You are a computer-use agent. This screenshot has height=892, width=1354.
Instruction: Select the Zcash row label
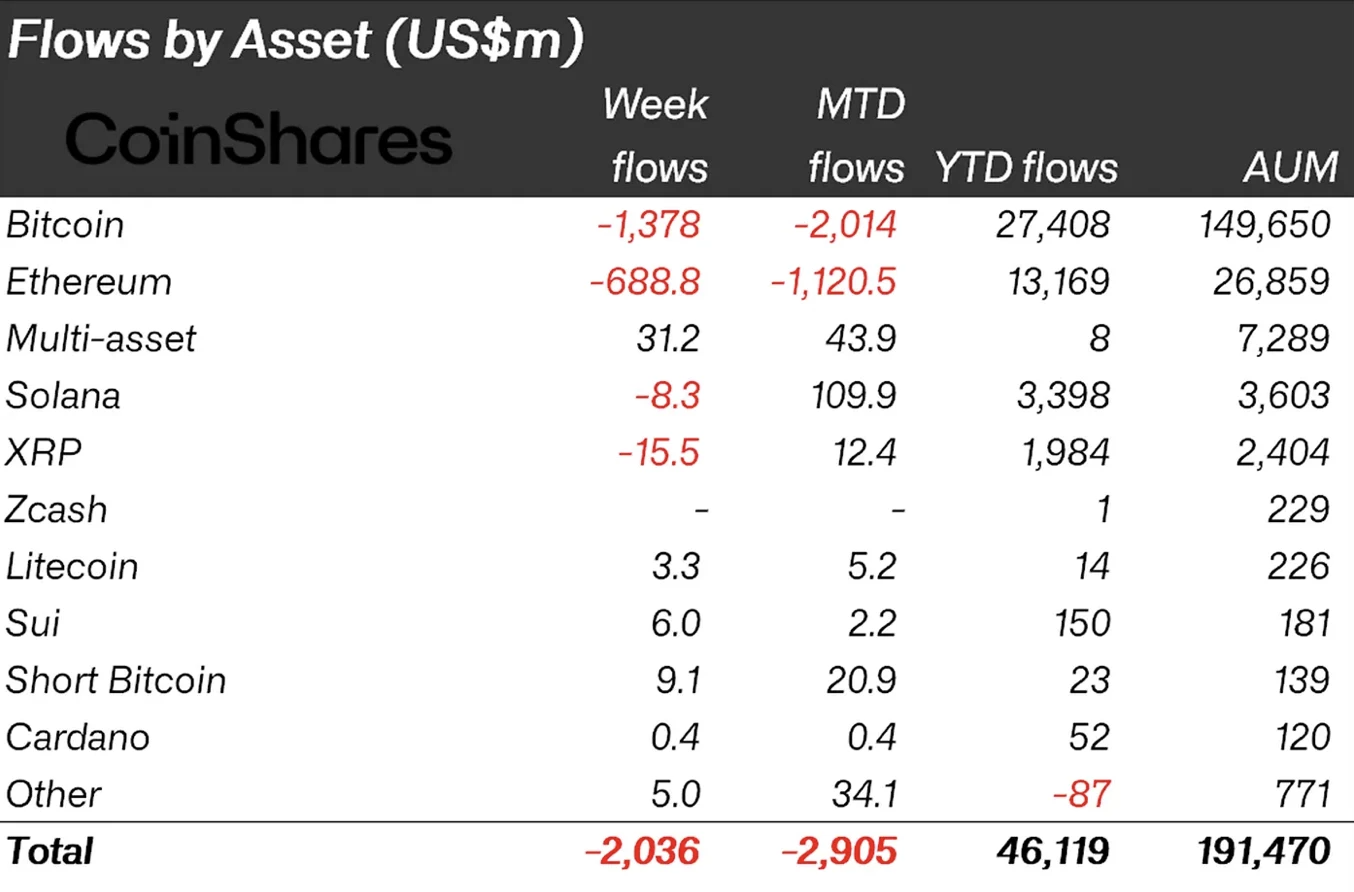pyautogui.click(x=56, y=510)
